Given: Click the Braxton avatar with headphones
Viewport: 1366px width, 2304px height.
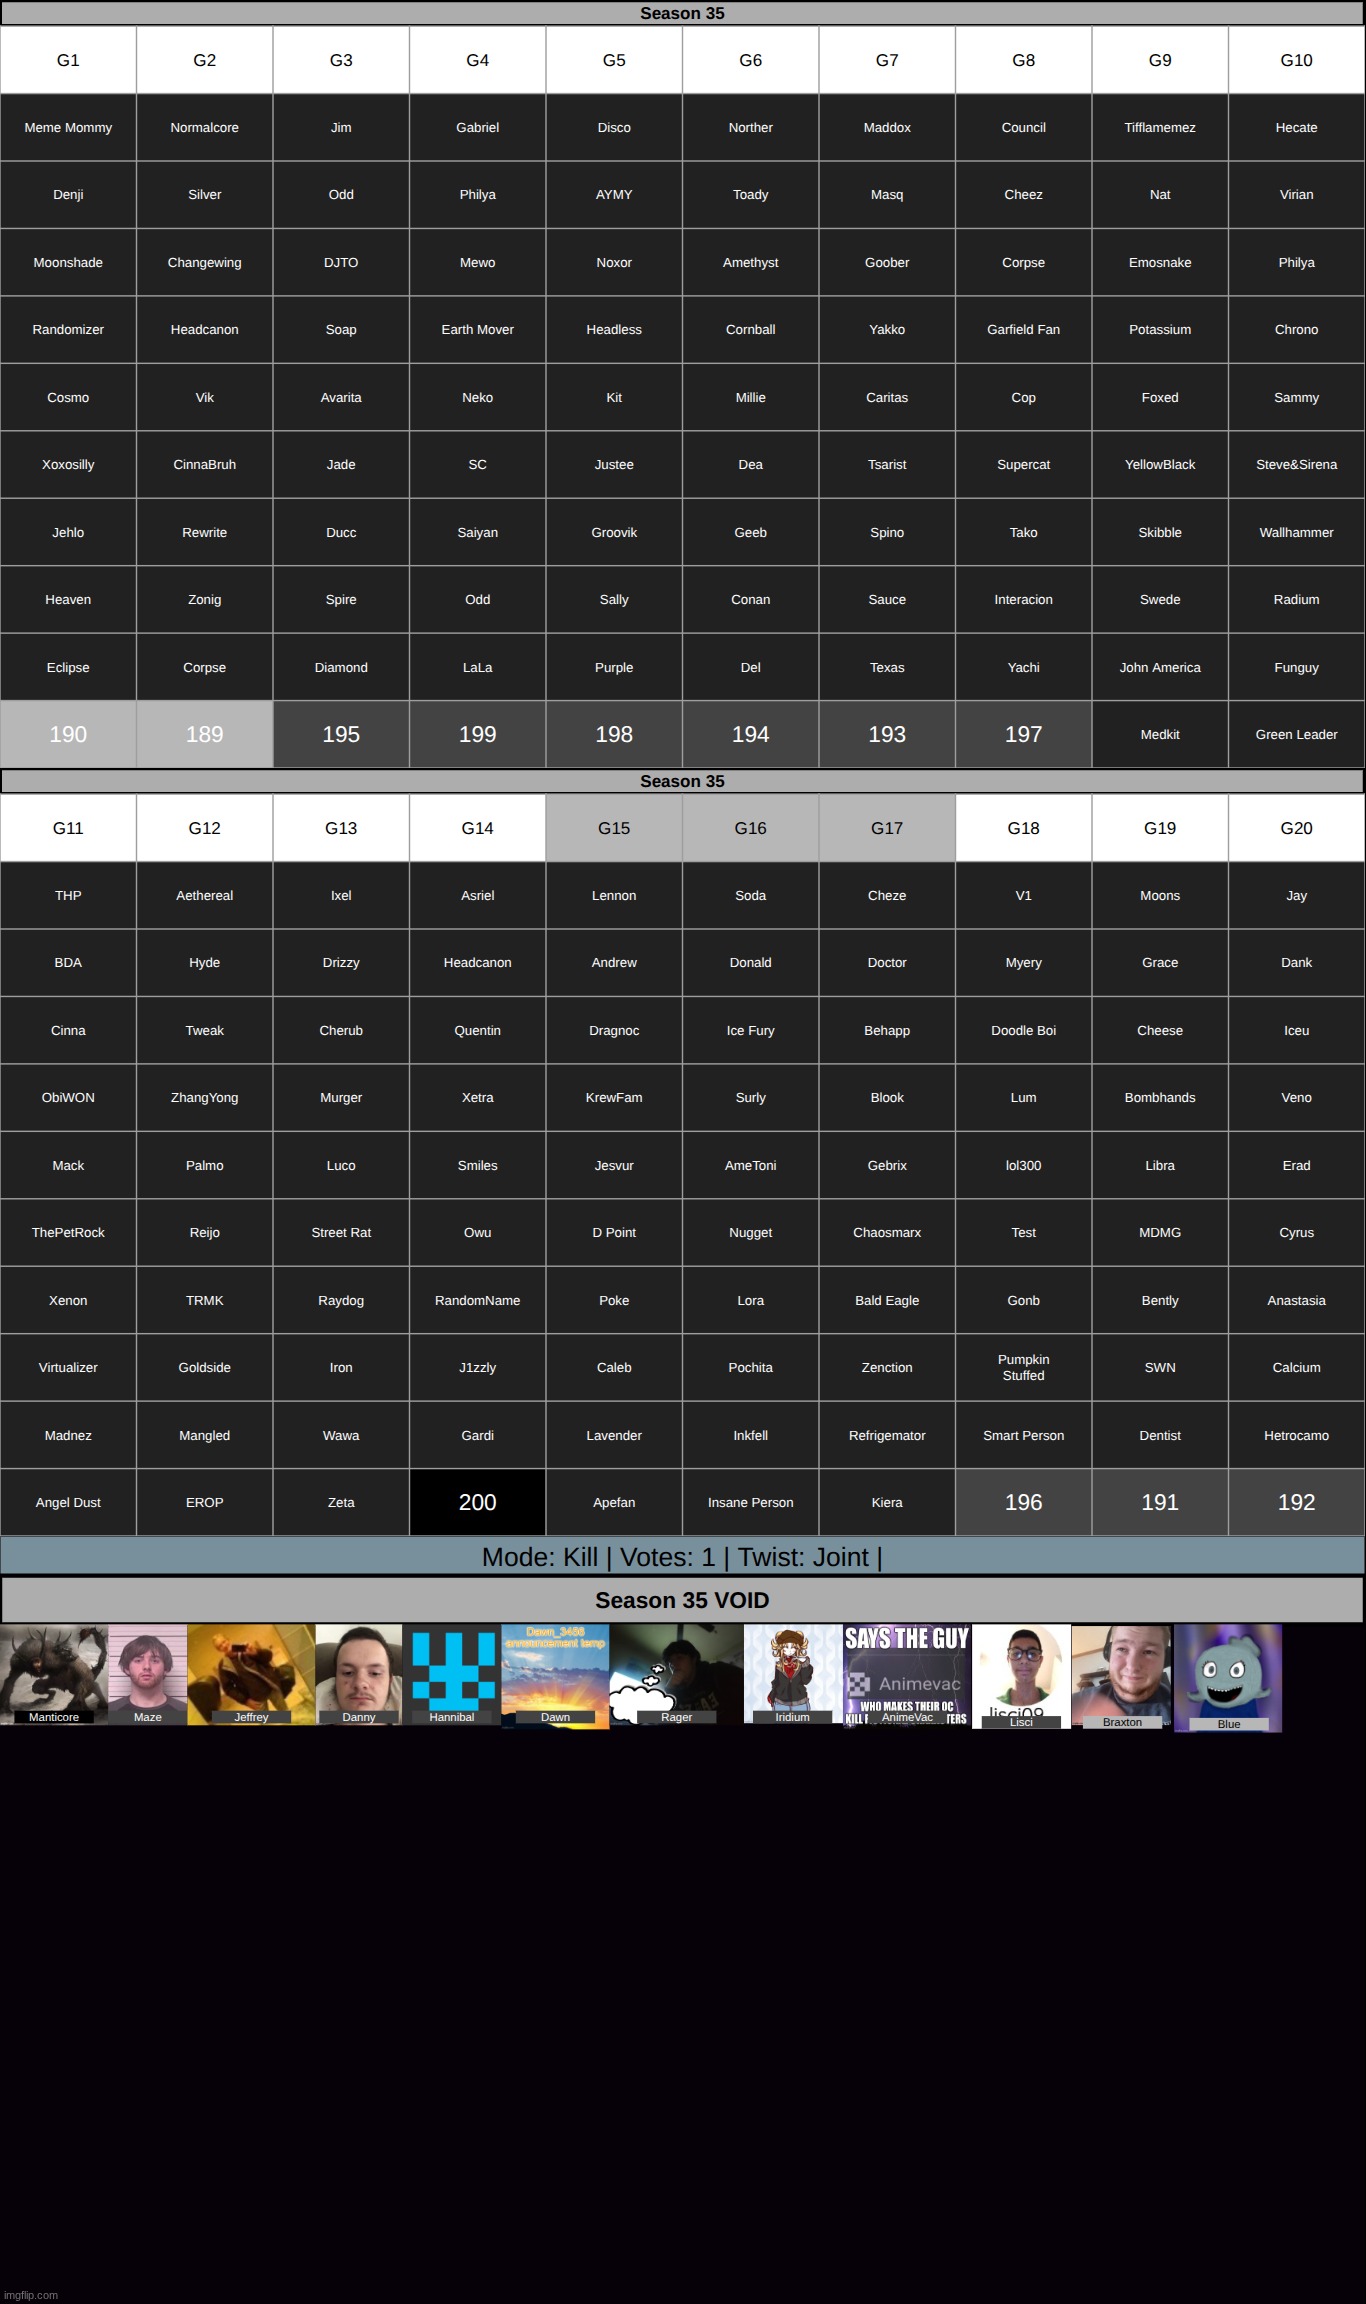Looking at the screenshot, I should 1121,1674.
